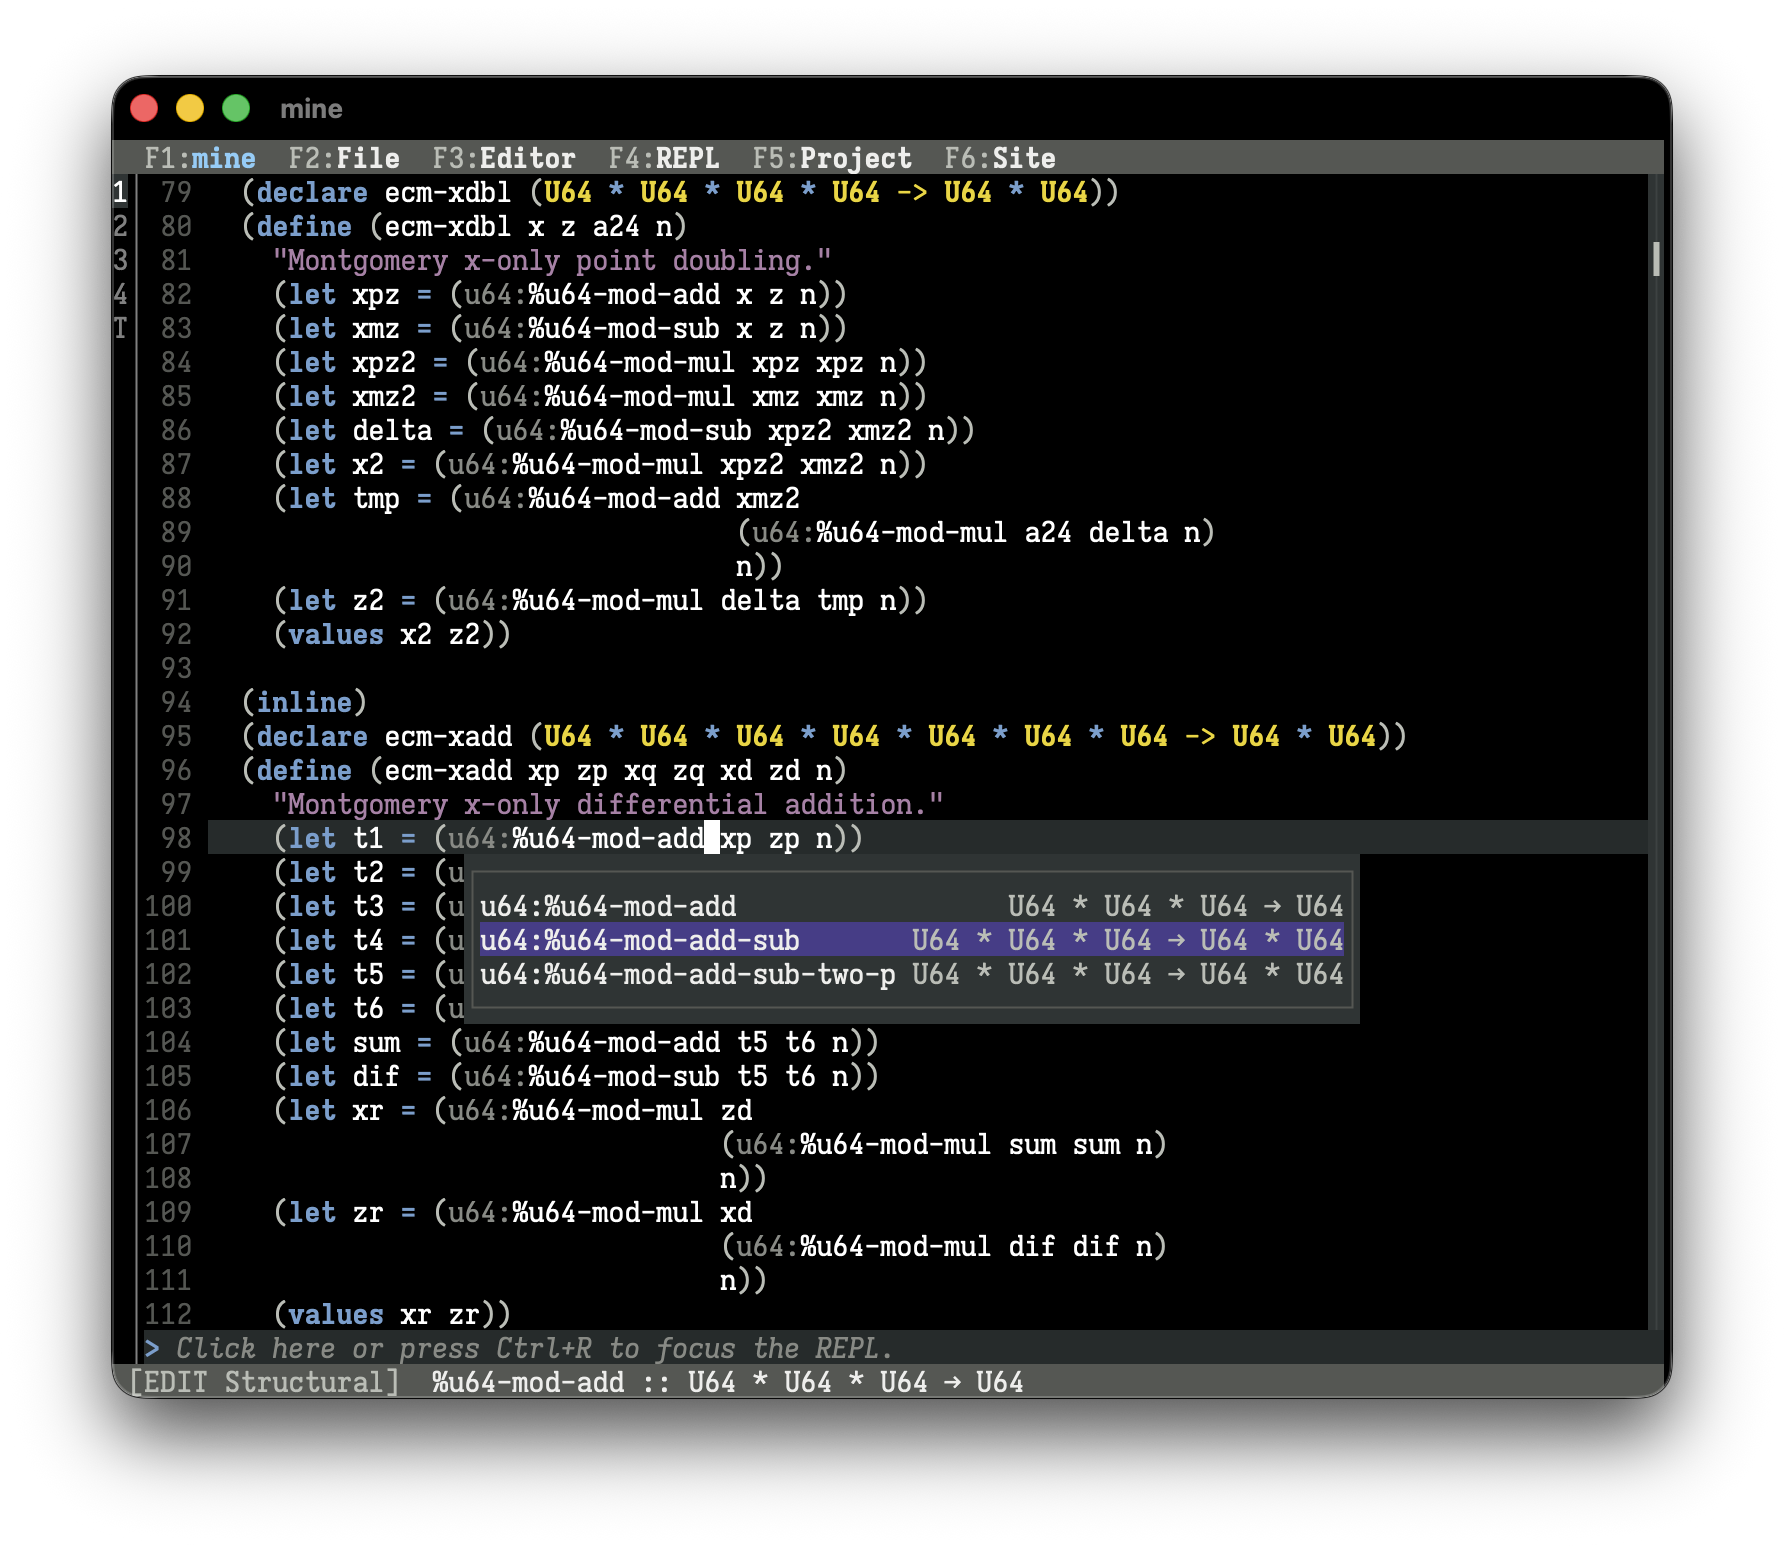Switch to buffer tab 3 in left gutter

pyautogui.click(x=120, y=260)
